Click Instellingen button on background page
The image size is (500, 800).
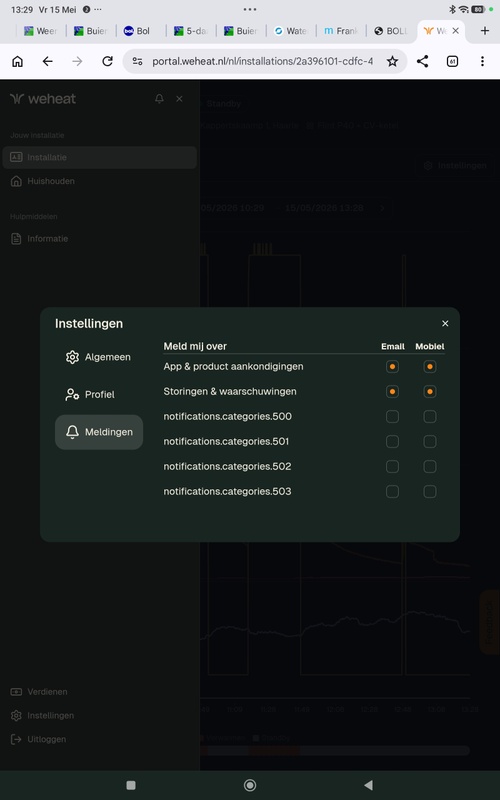(455, 165)
